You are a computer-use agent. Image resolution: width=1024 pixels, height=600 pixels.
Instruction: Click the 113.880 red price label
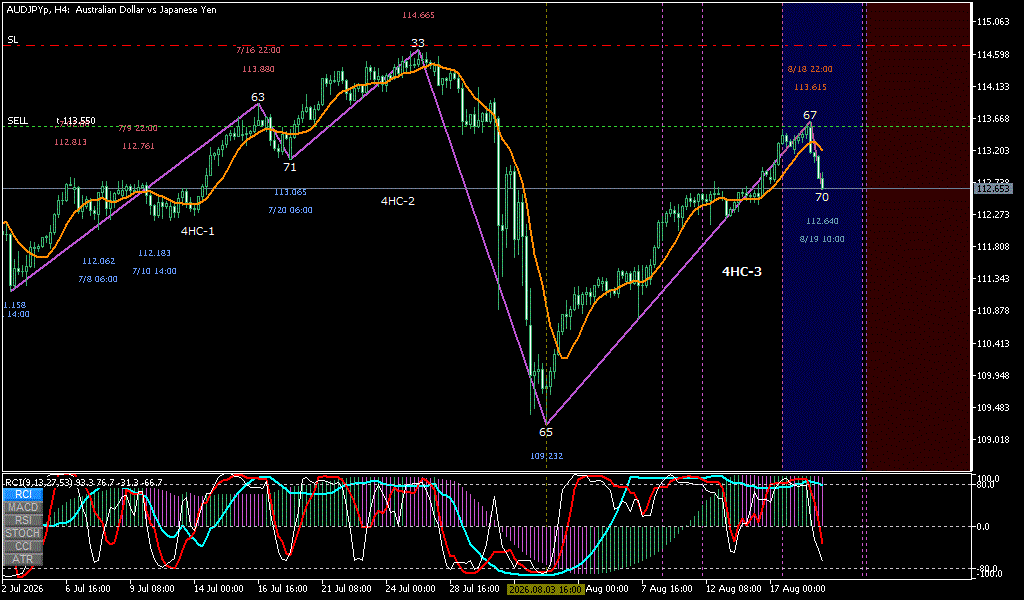click(x=258, y=69)
